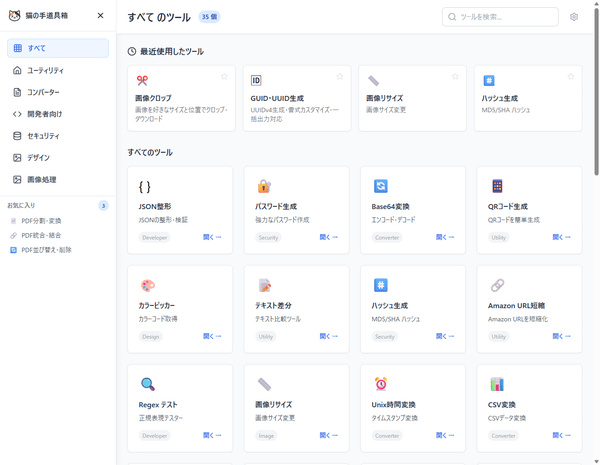Click the Unix時間変換 alarm clock icon

(381, 384)
